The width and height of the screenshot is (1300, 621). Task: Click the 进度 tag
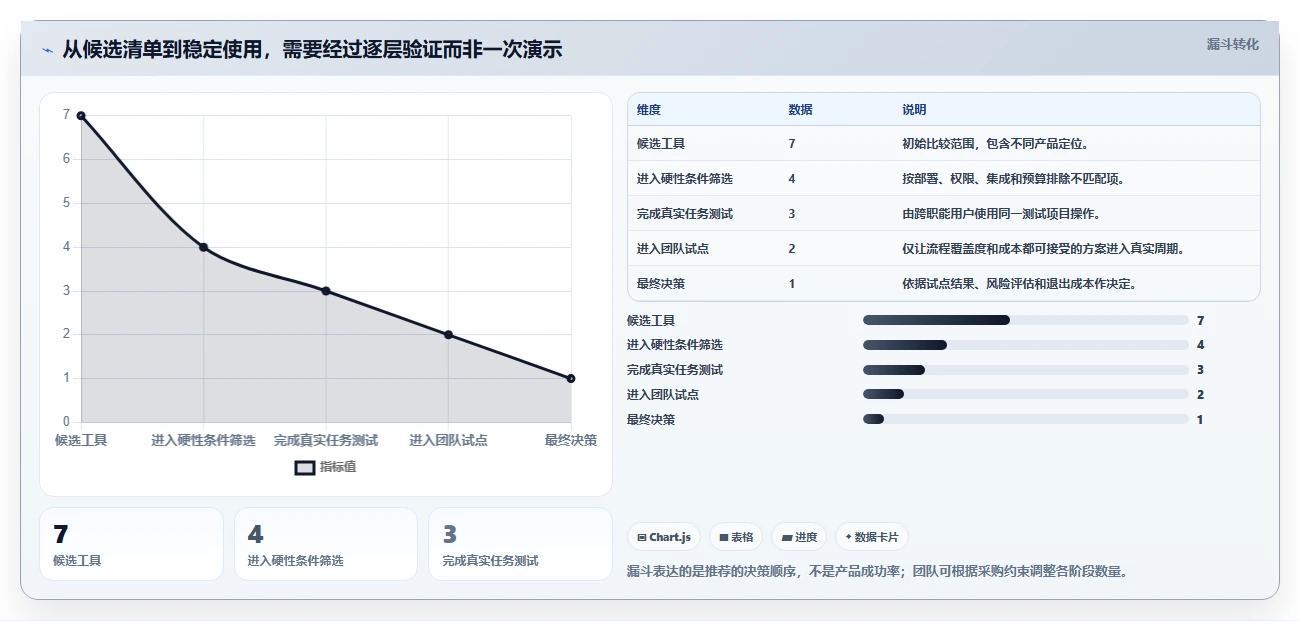[799, 537]
